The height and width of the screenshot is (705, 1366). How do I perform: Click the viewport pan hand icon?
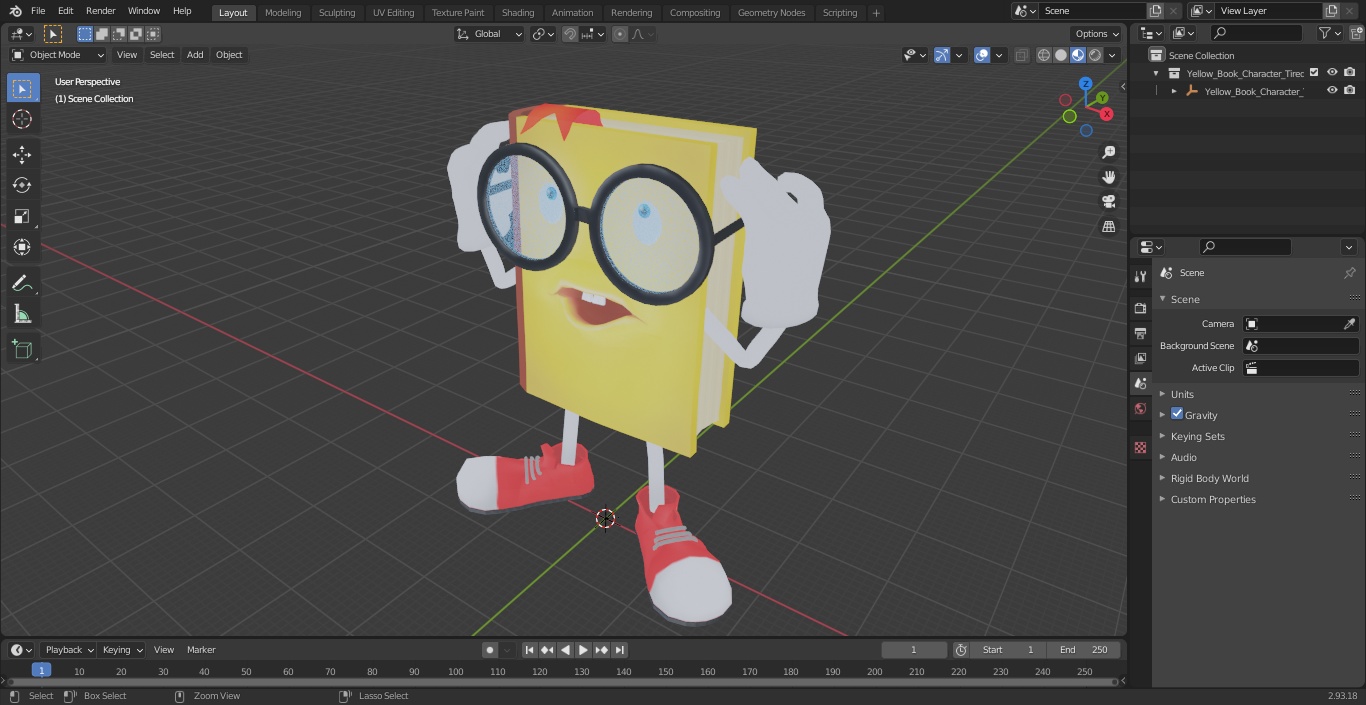click(1108, 177)
